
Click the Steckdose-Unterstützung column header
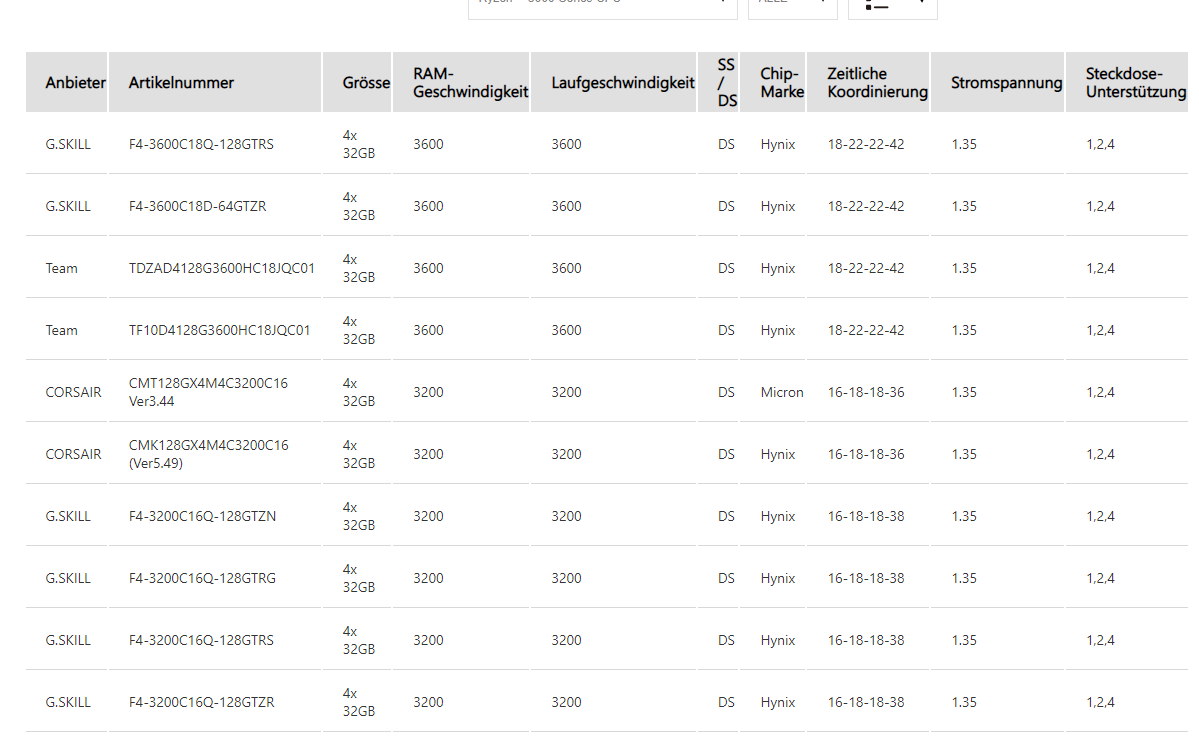click(x=1126, y=83)
